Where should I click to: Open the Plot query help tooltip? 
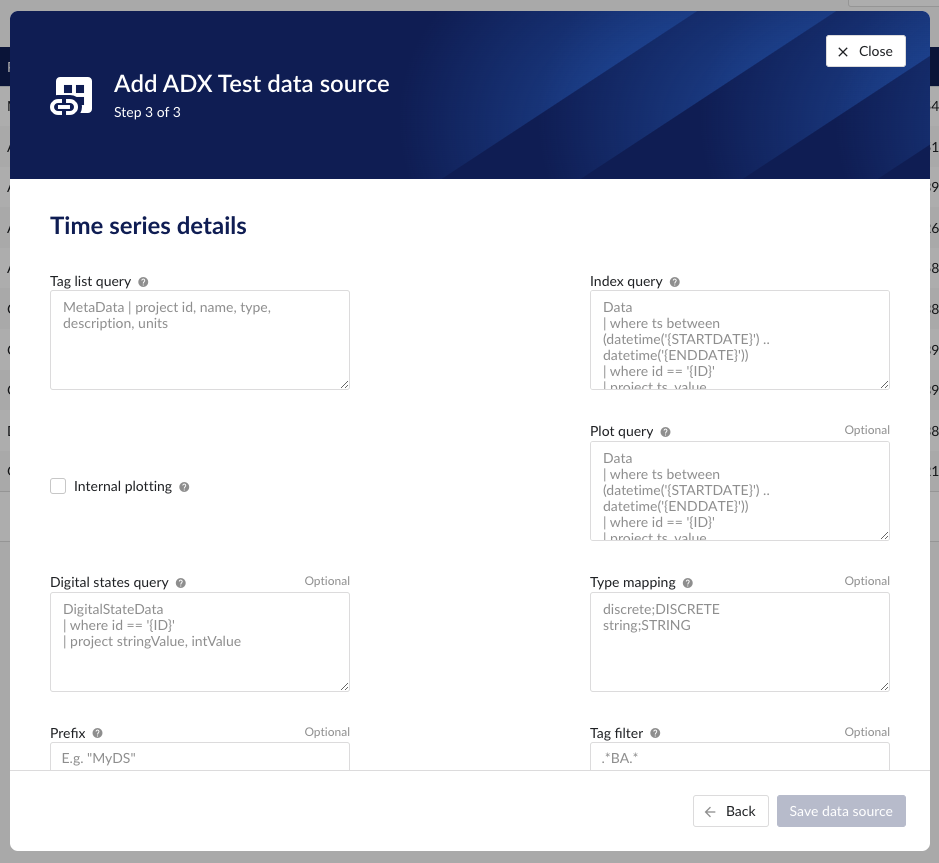click(666, 431)
